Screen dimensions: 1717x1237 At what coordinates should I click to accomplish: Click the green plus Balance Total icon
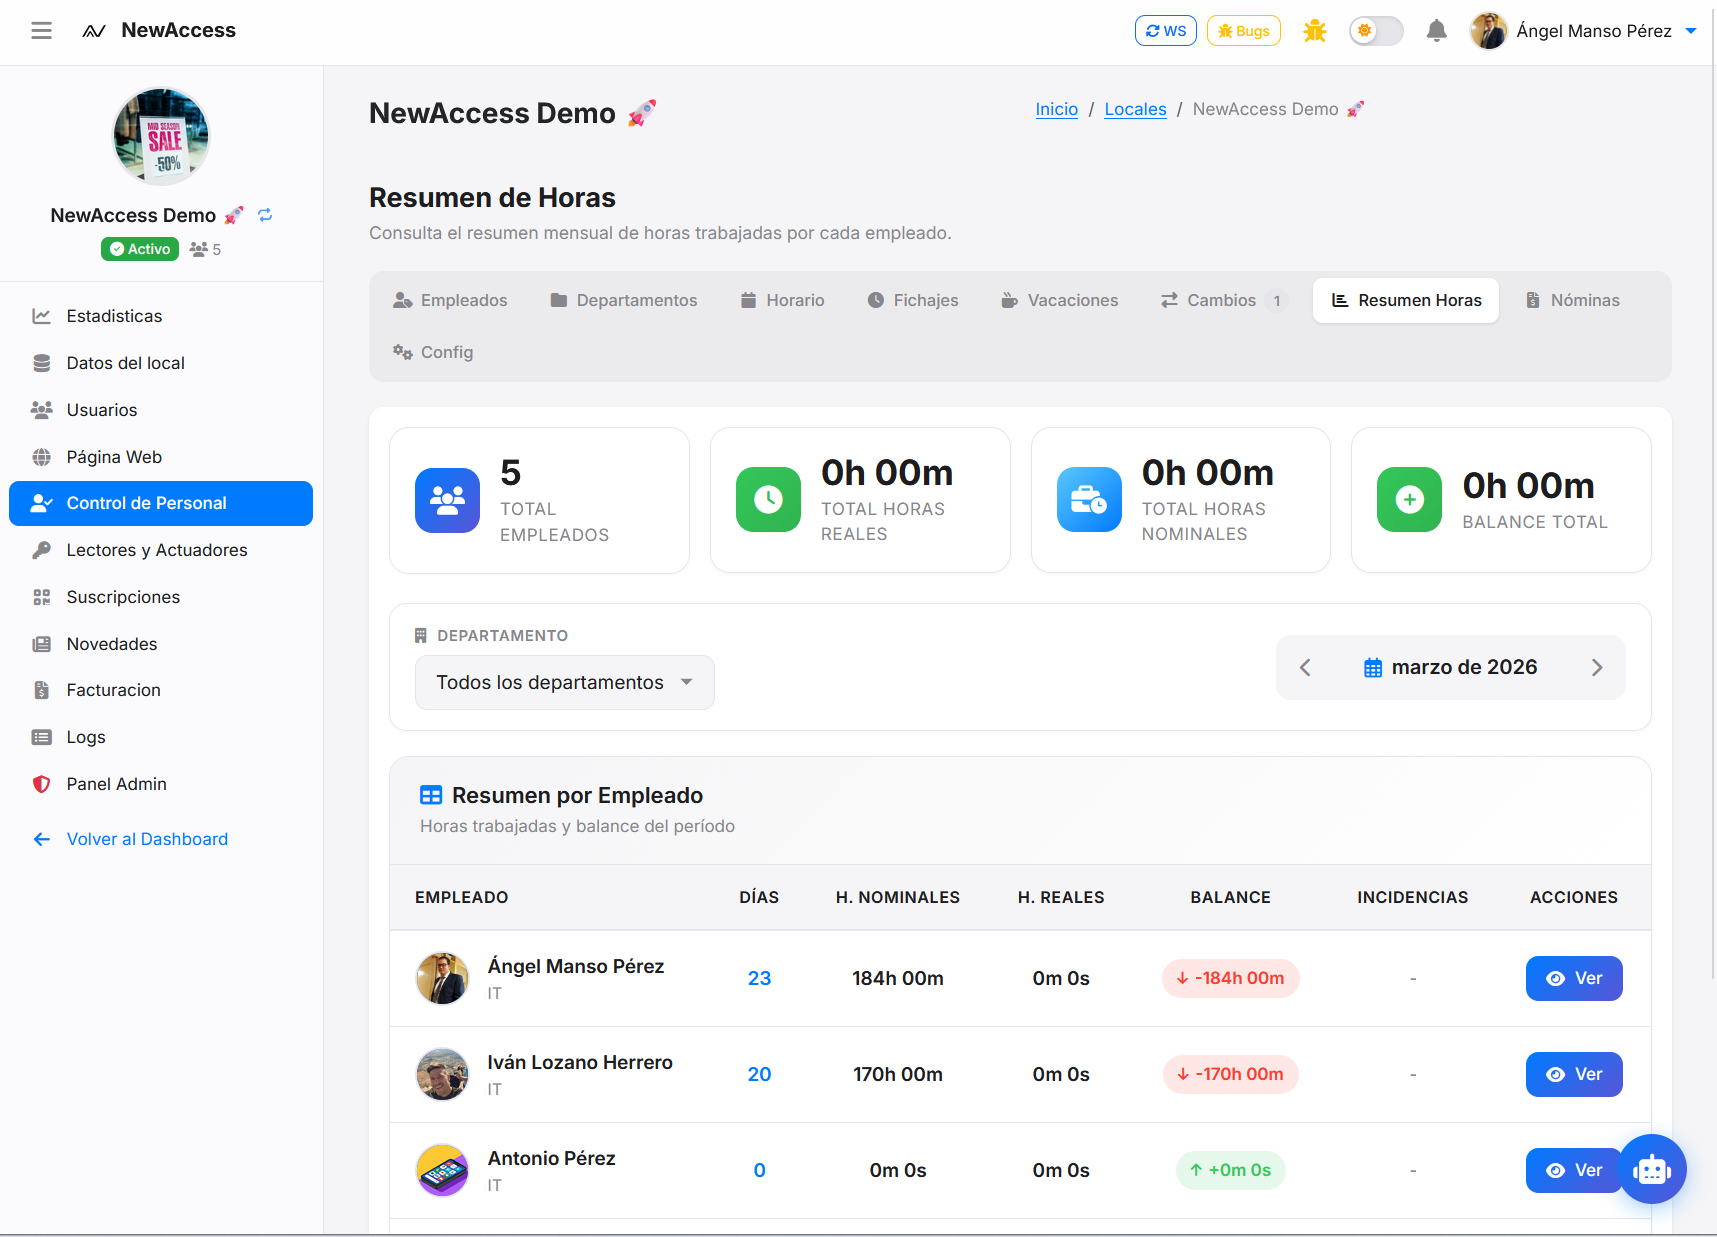(x=1409, y=499)
